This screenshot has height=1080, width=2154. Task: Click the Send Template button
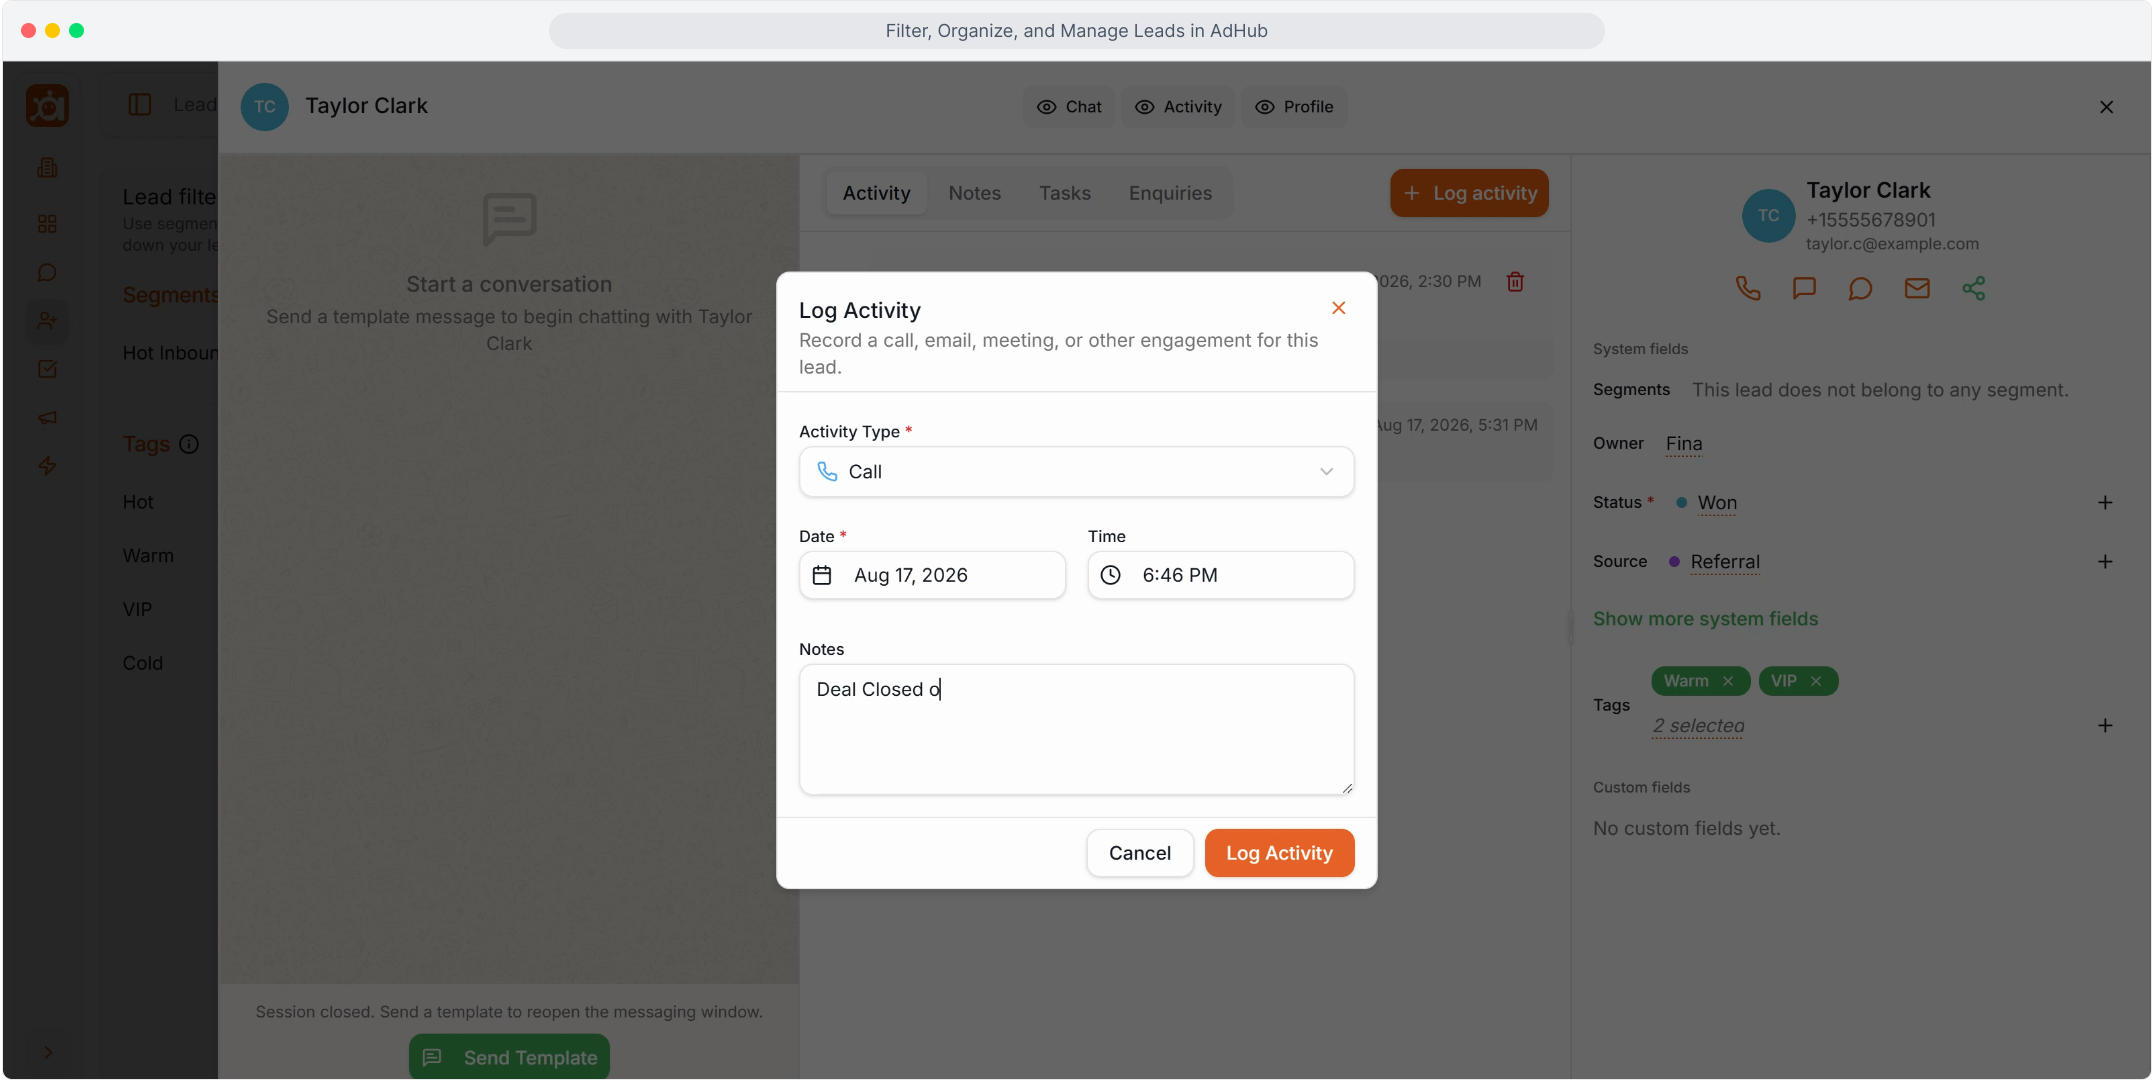(509, 1057)
